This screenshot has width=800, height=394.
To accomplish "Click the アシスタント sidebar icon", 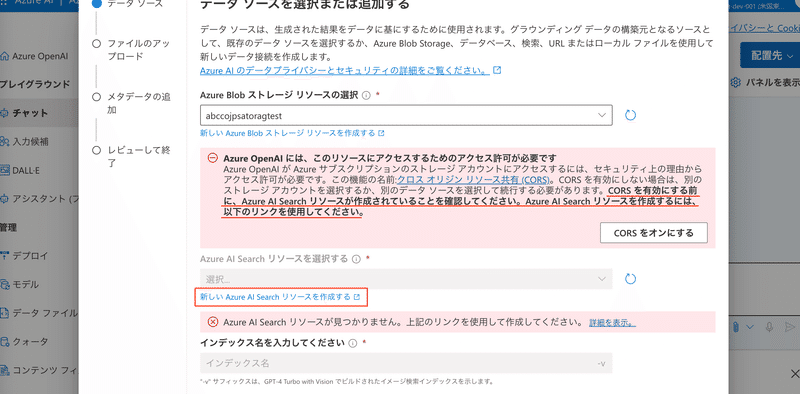I will coord(5,198).
